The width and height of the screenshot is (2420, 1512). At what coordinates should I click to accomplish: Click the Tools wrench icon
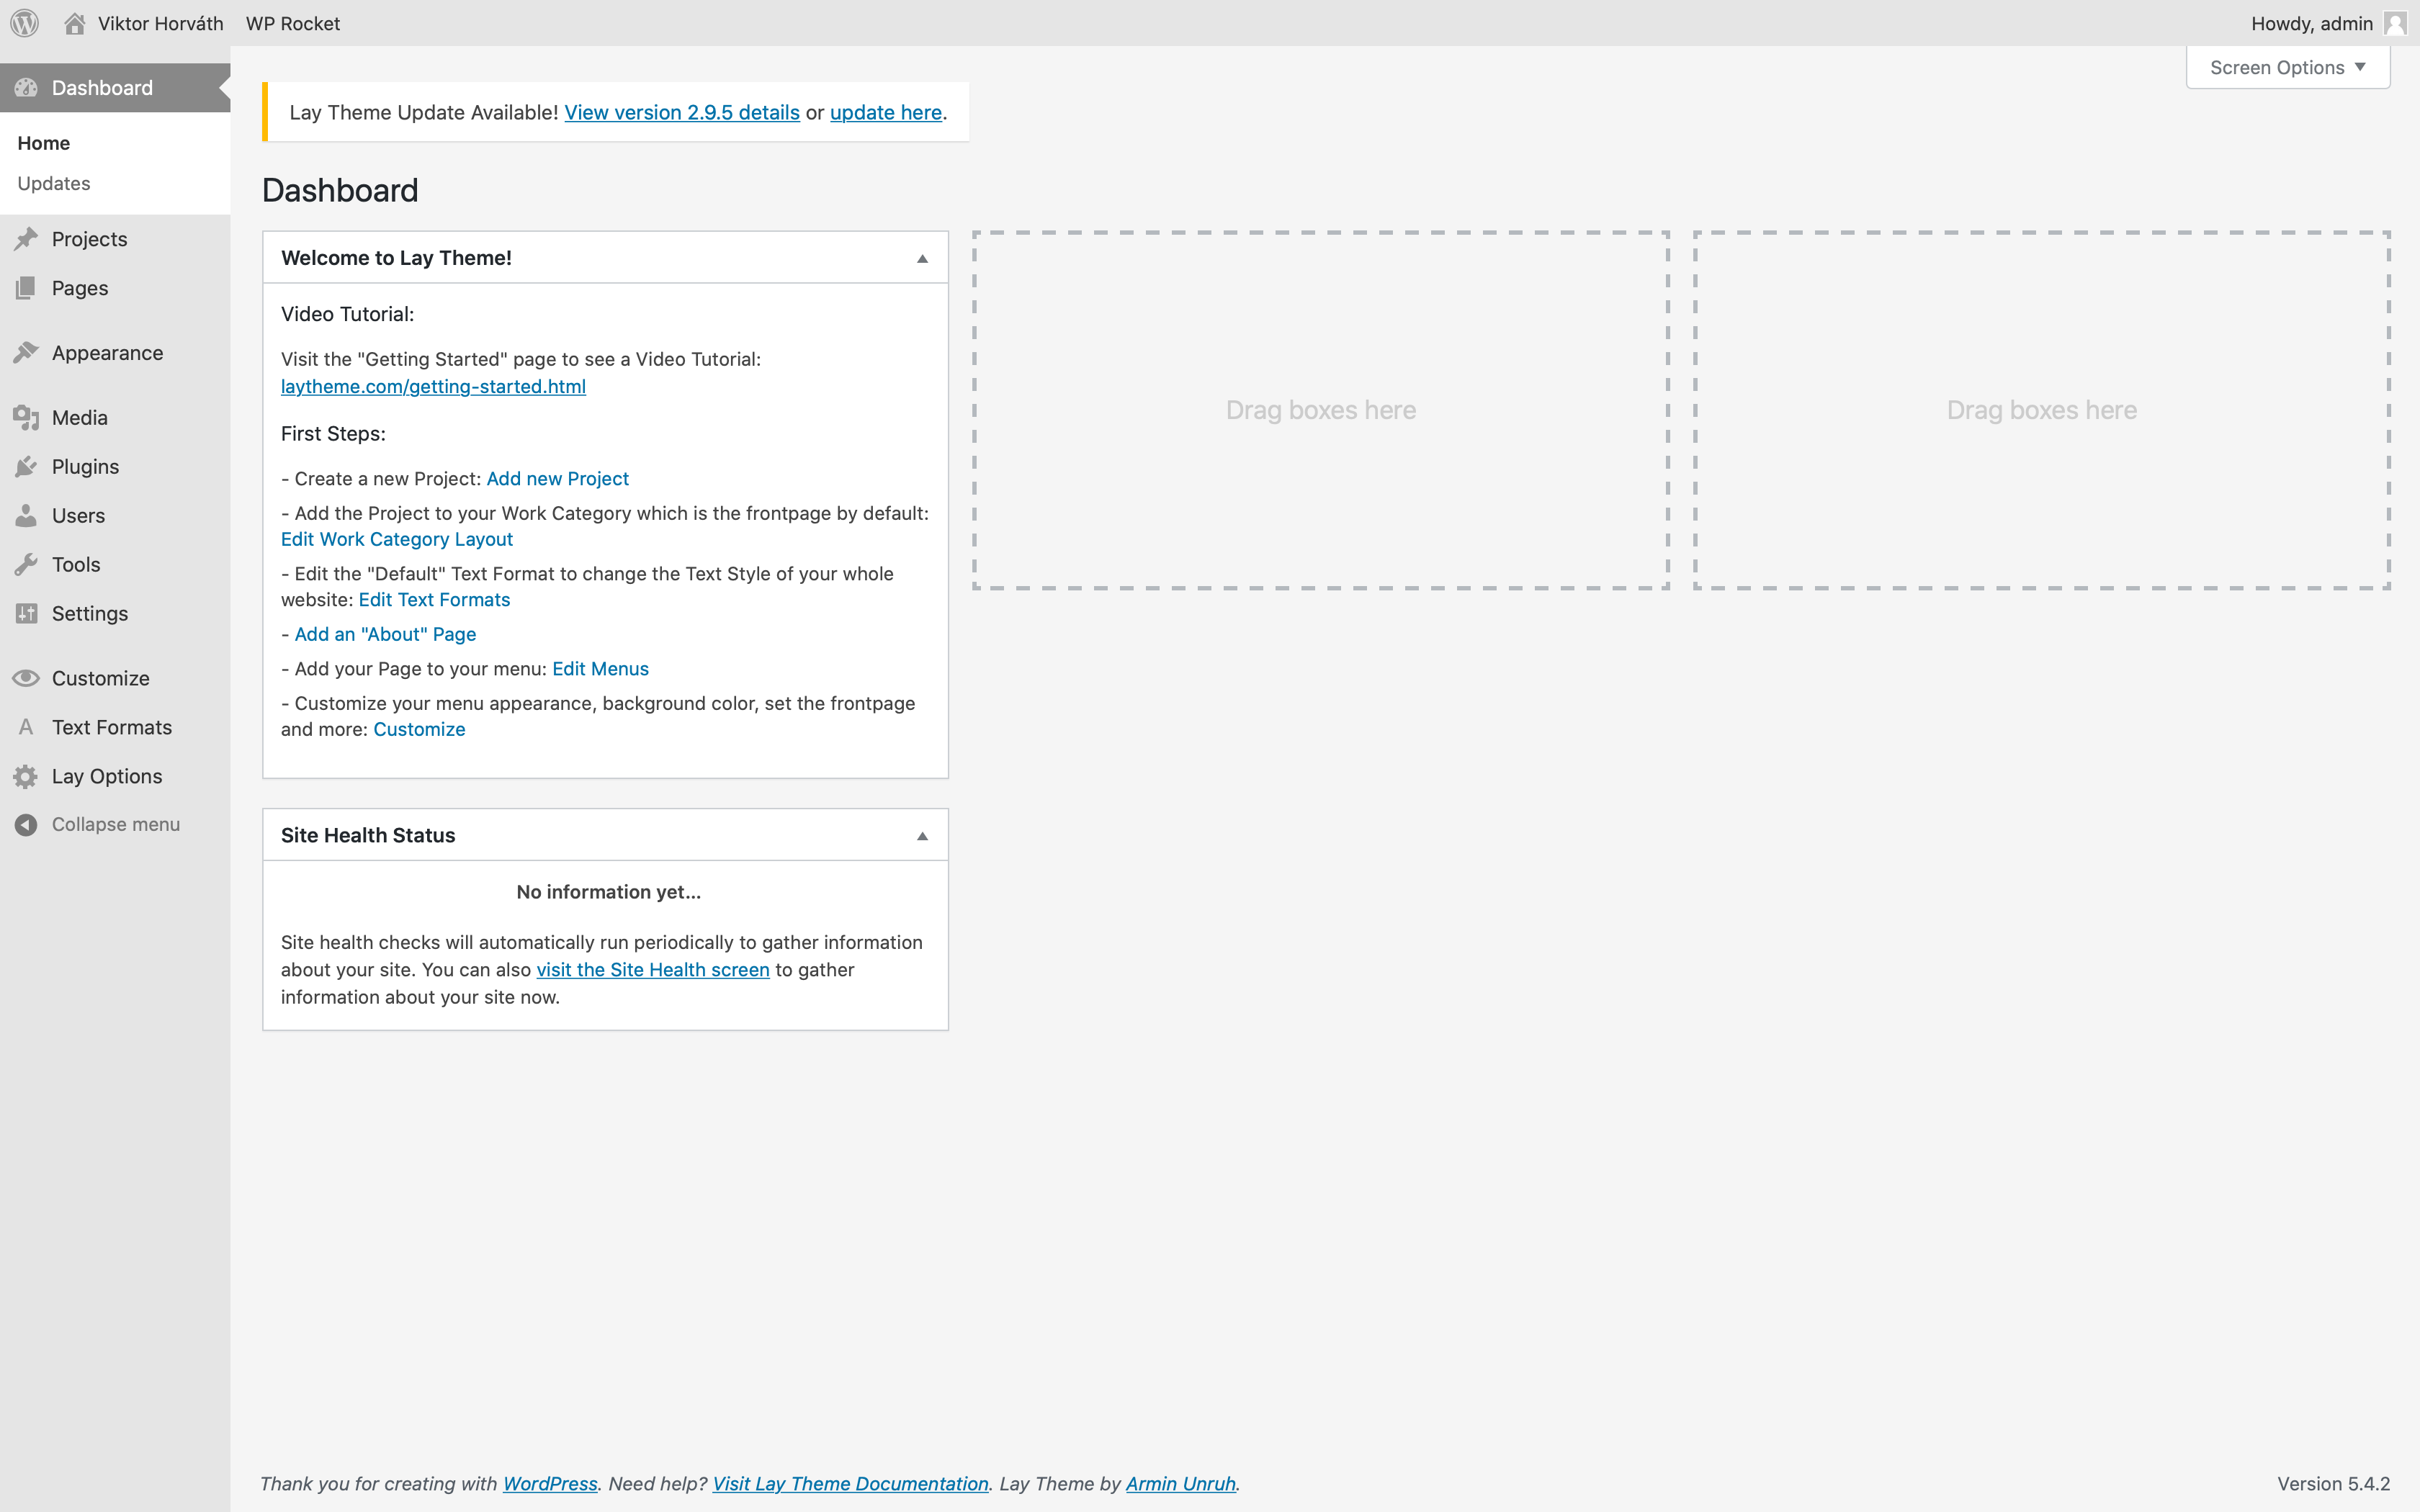click(x=26, y=565)
